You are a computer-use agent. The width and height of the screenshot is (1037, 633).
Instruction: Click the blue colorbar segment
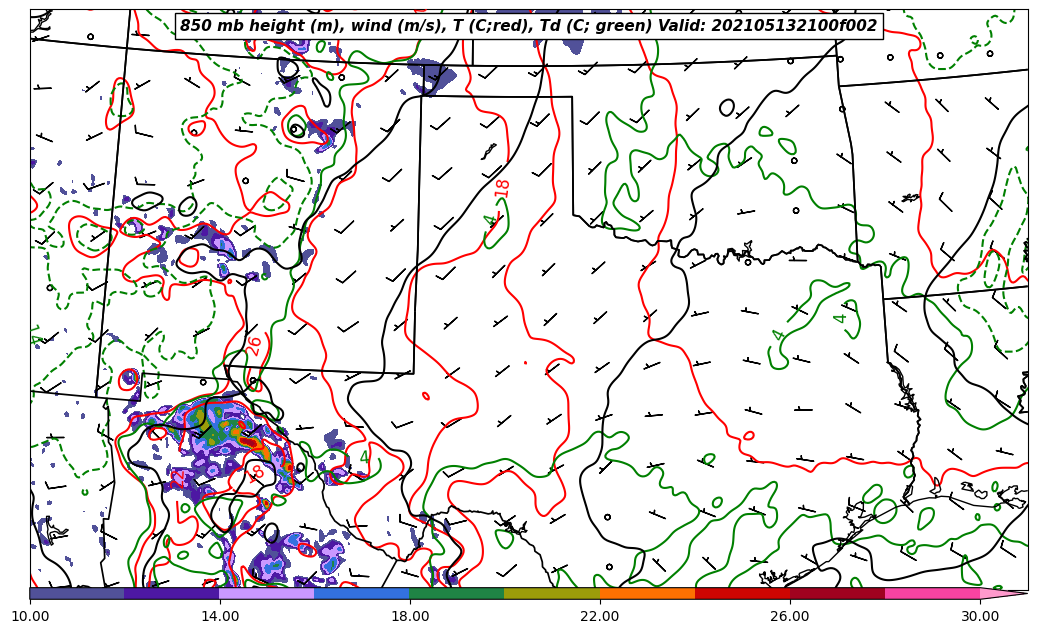click(362, 593)
